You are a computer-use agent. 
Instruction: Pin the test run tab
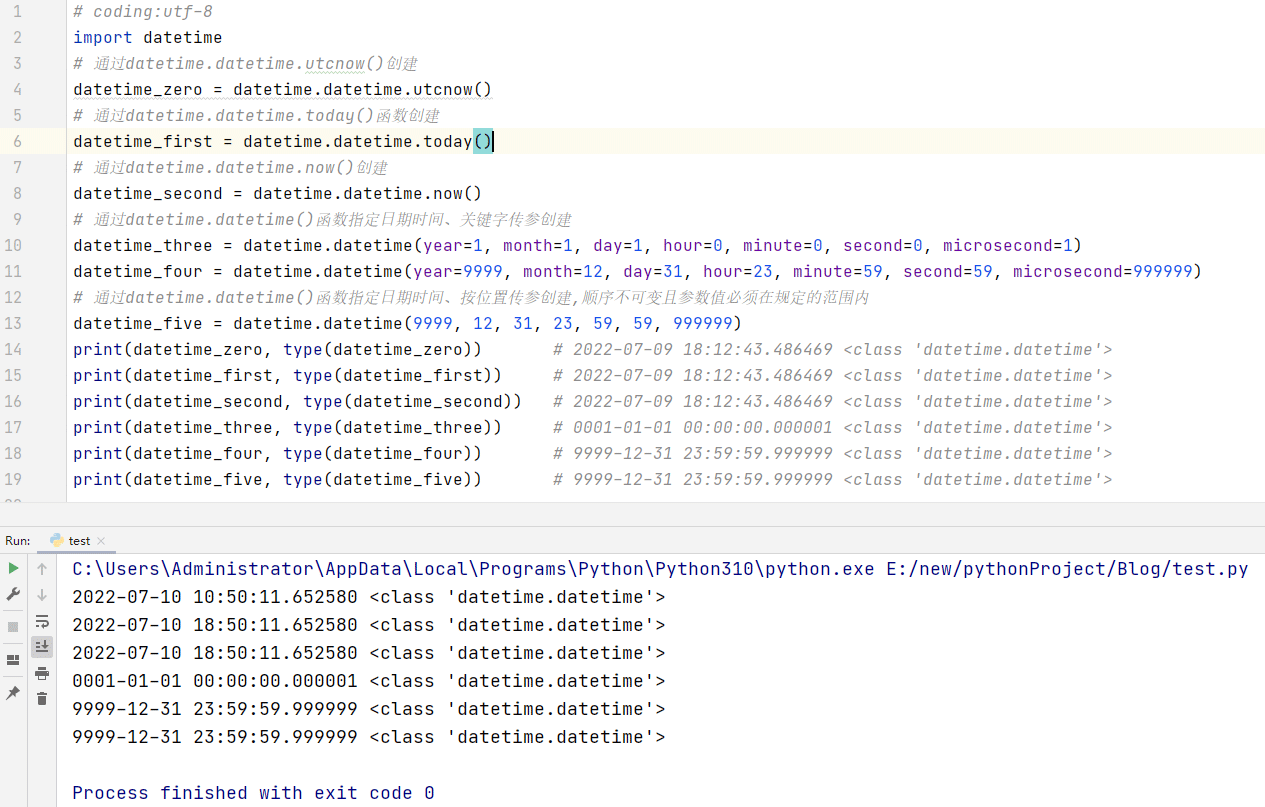13,693
